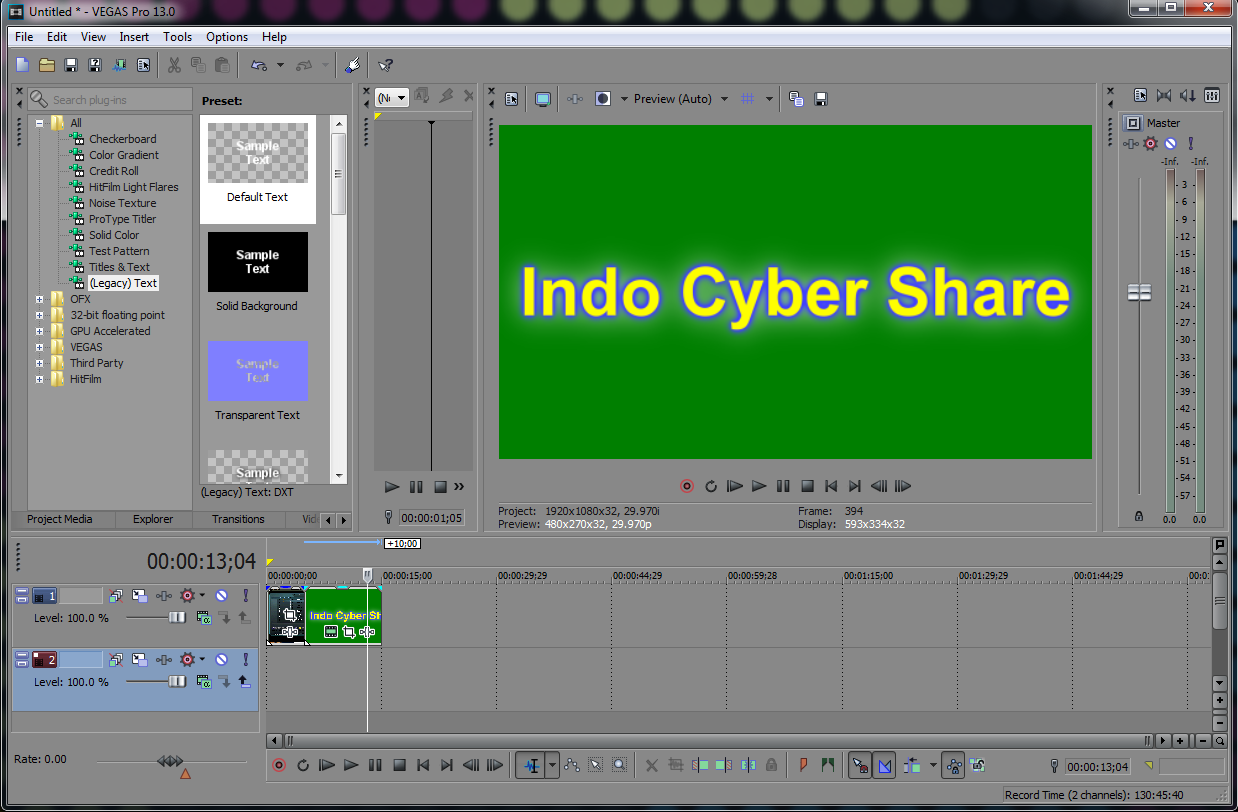This screenshot has width=1238, height=812.
Task: Expand the 32-bit floating point folder
Action: 40,315
